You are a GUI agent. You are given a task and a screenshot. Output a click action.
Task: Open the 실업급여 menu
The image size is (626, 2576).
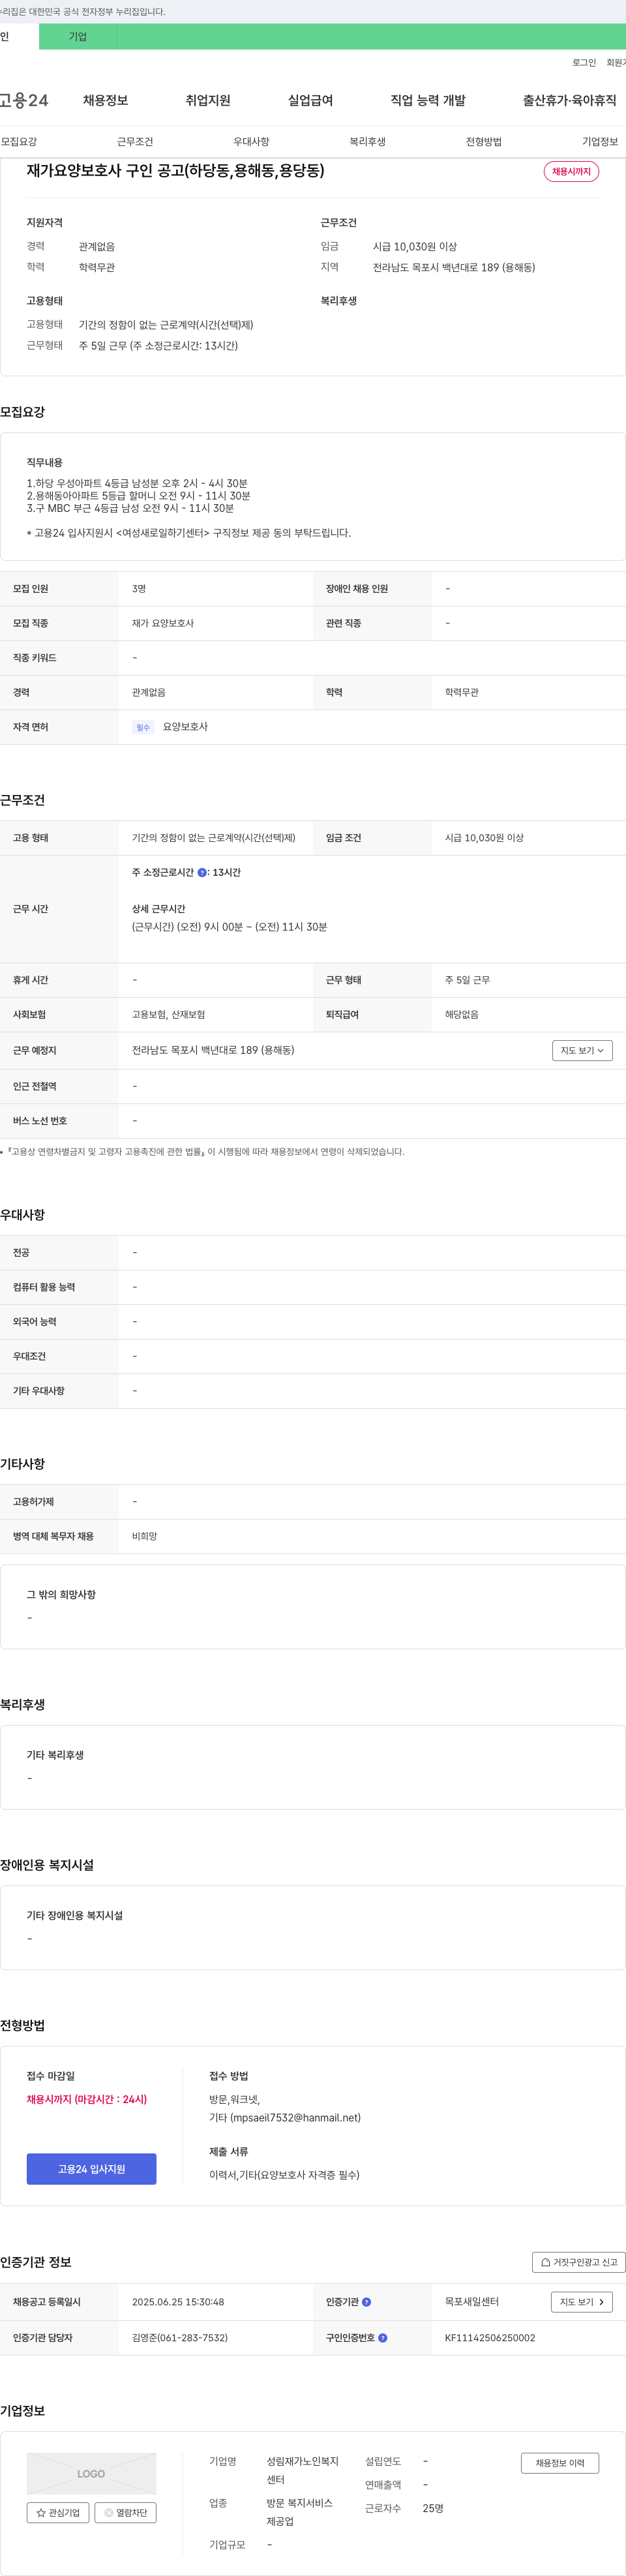pyautogui.click(x=310, y=100)
